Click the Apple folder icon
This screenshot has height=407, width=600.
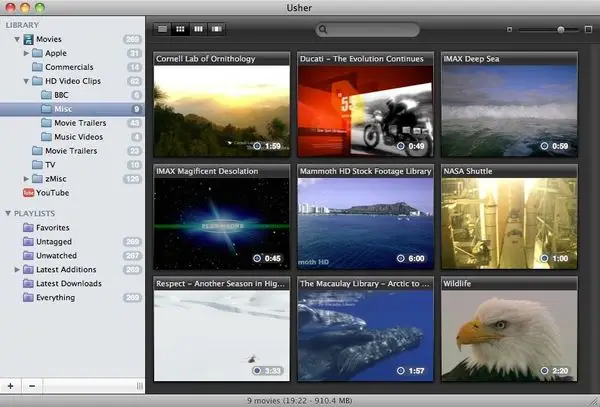[38, 53]
